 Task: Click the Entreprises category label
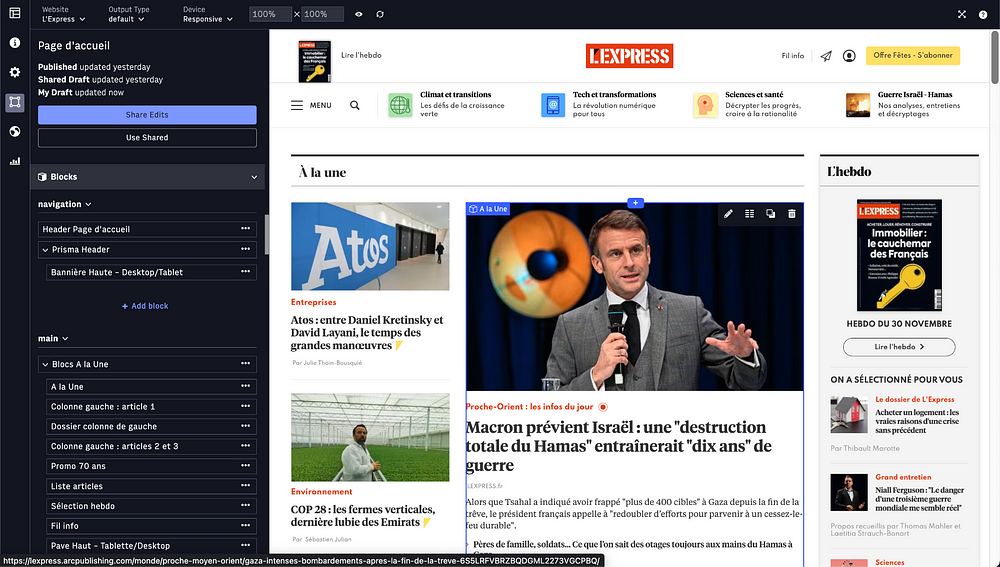coord(313,302)
